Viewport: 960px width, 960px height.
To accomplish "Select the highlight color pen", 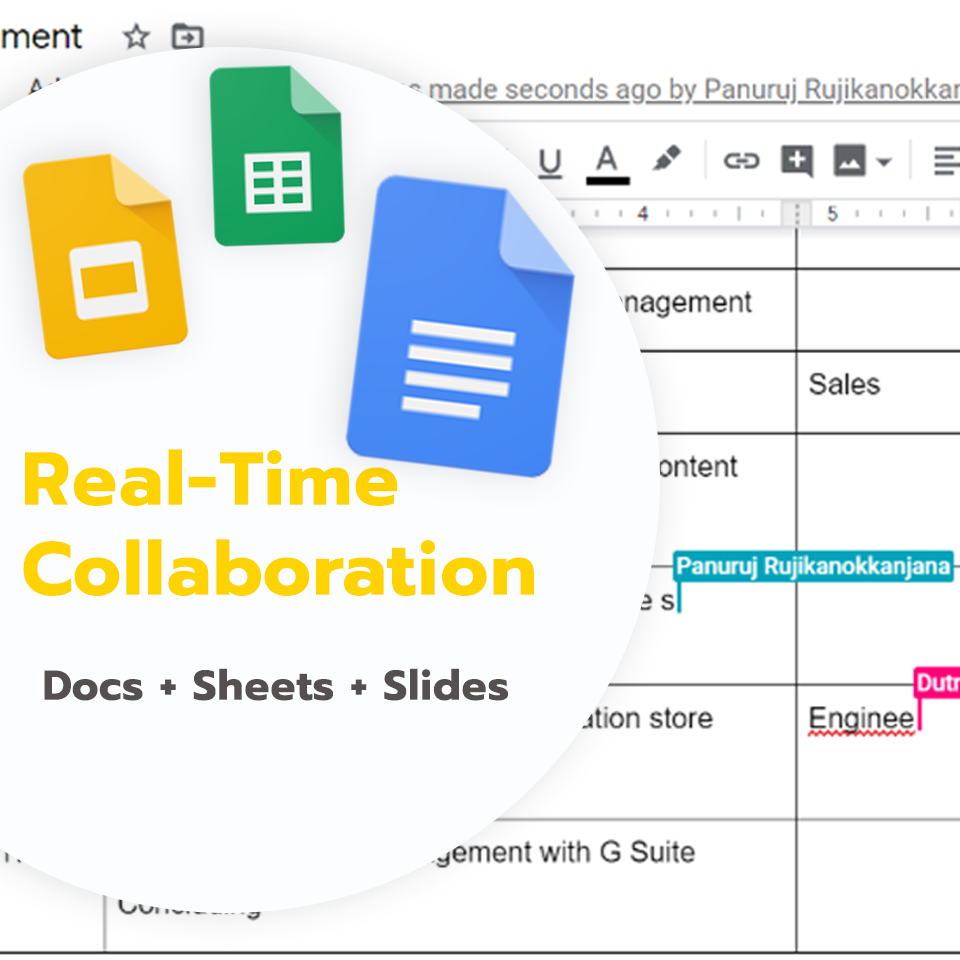I will click(x=667, y=159).
